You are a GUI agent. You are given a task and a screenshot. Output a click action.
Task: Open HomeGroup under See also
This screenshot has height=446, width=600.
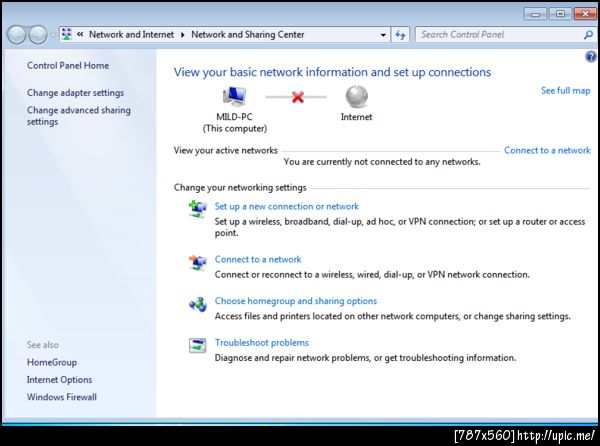(x=52, y=362)
